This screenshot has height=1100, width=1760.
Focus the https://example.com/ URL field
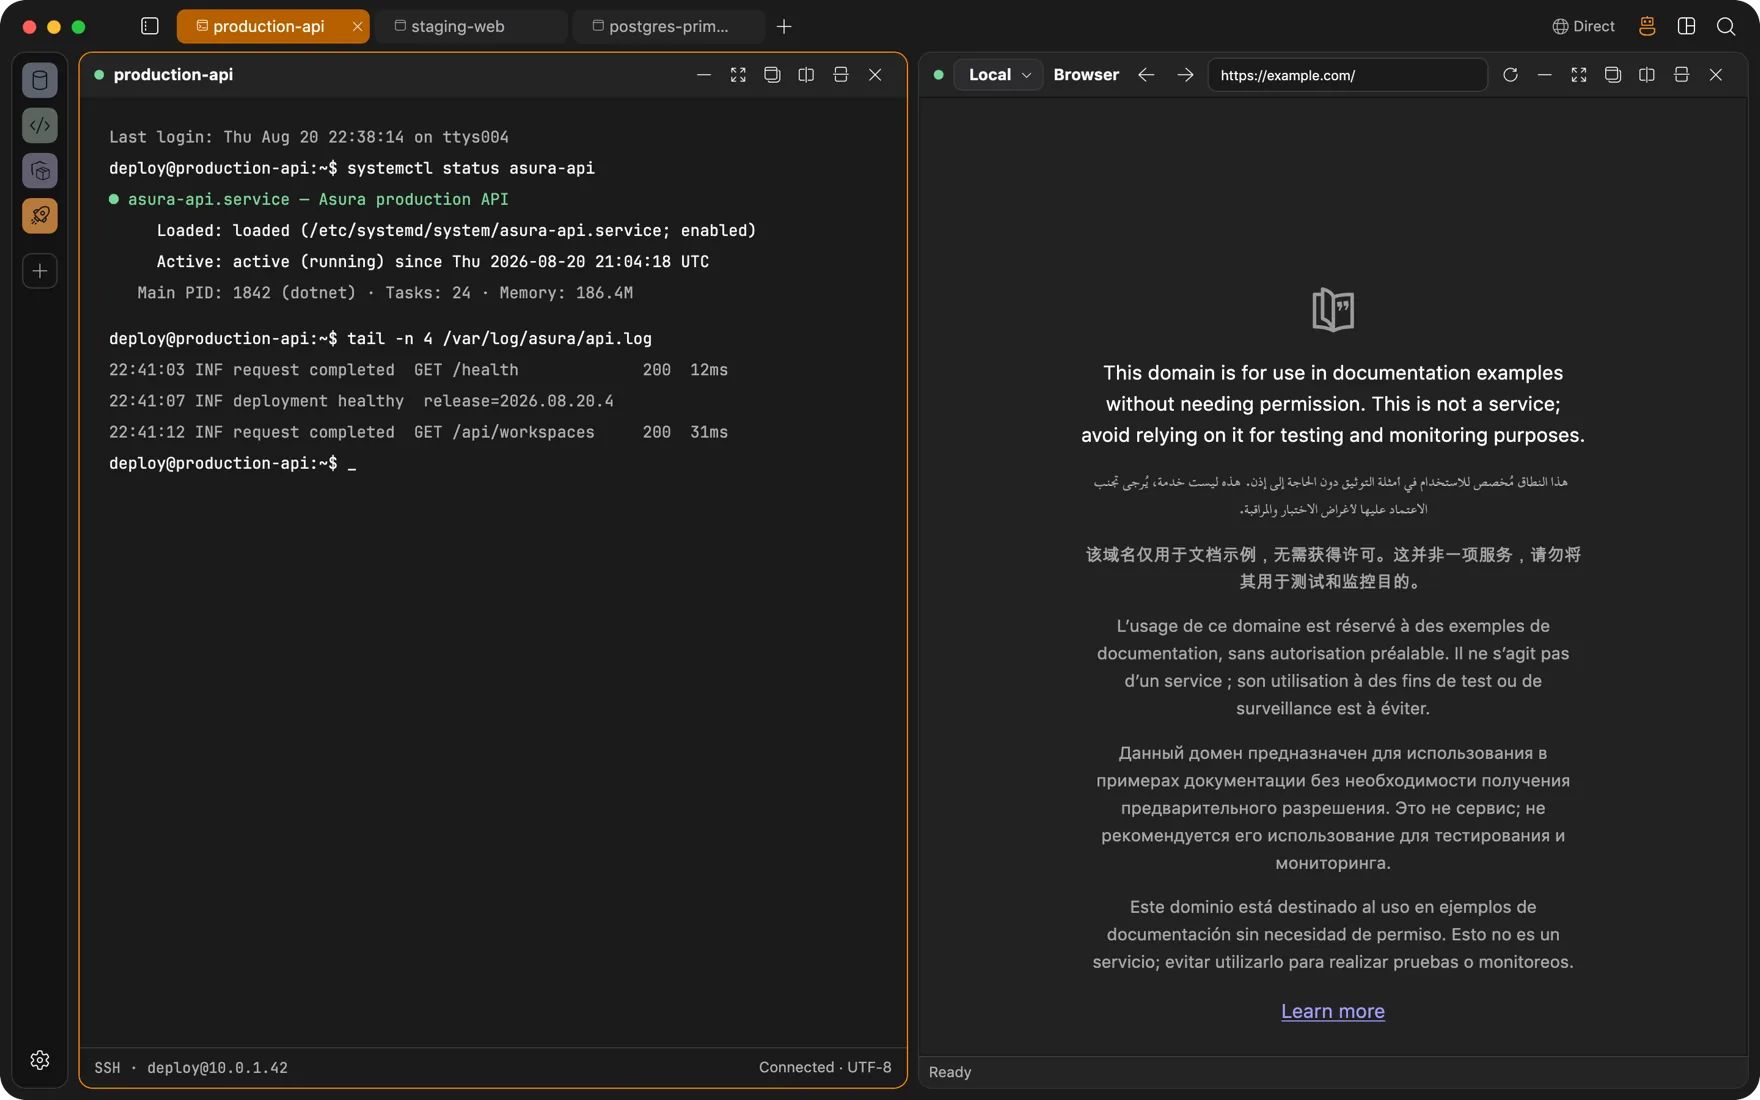1347,75
